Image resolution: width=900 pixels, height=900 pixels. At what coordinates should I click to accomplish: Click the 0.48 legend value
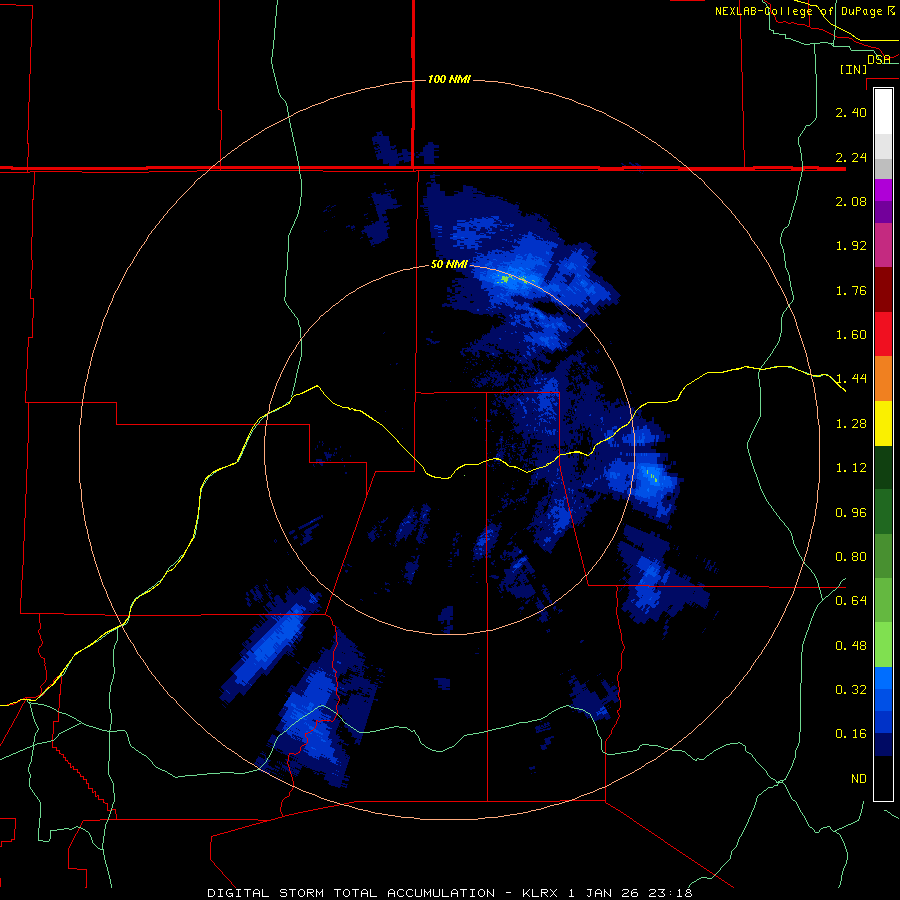[851, 646]
